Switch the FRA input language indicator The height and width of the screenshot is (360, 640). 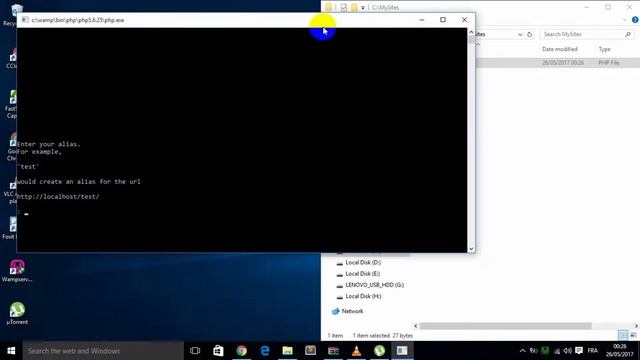(x=593, y=351)
